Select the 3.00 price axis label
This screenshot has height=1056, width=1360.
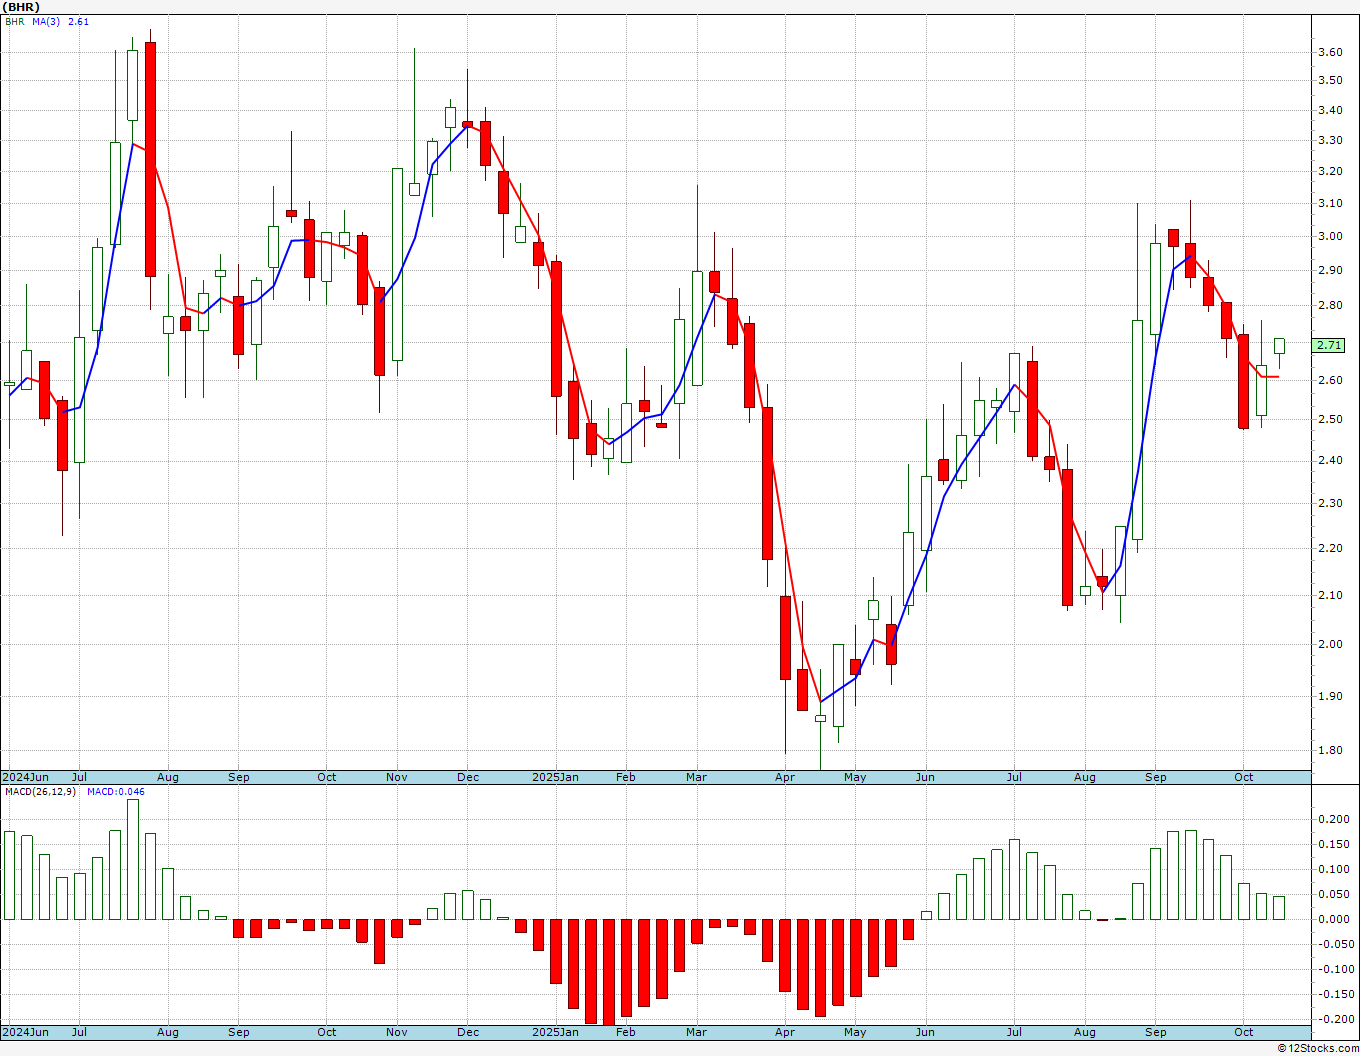(1330, 236)
